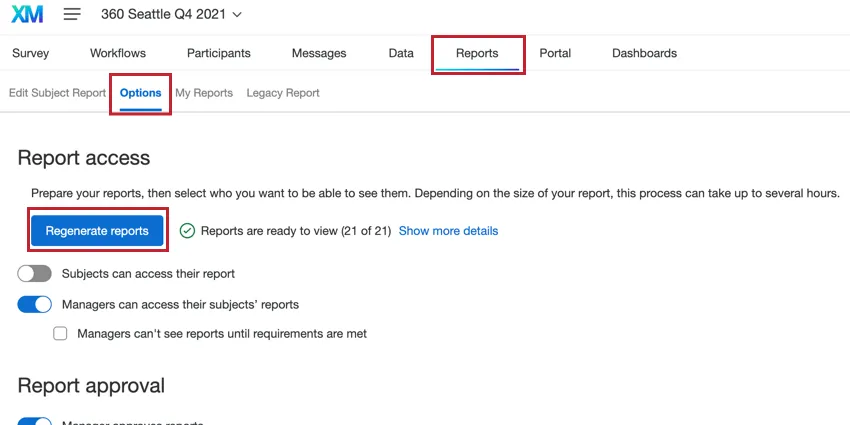Image resolution: width=850 pixels, height=425 pixels.
Task: Toggle Subjects can access their report
Action: [34, 273]
